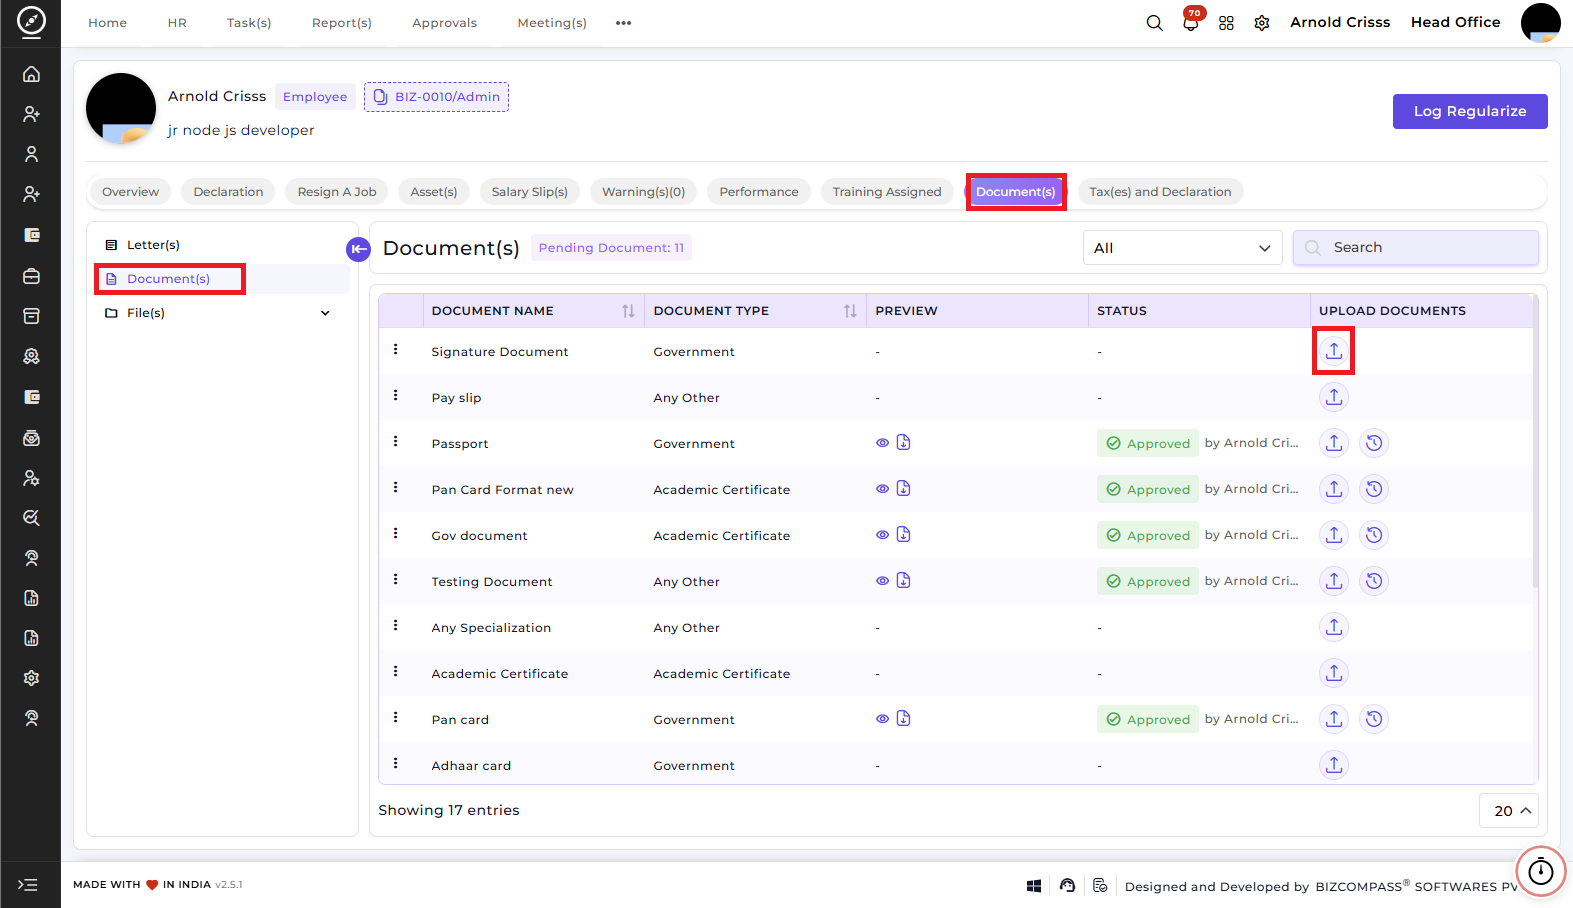This screenshot has height=908, width=1573.
Task: Click the headset support icon in footer
Action: coord(1067,885)
